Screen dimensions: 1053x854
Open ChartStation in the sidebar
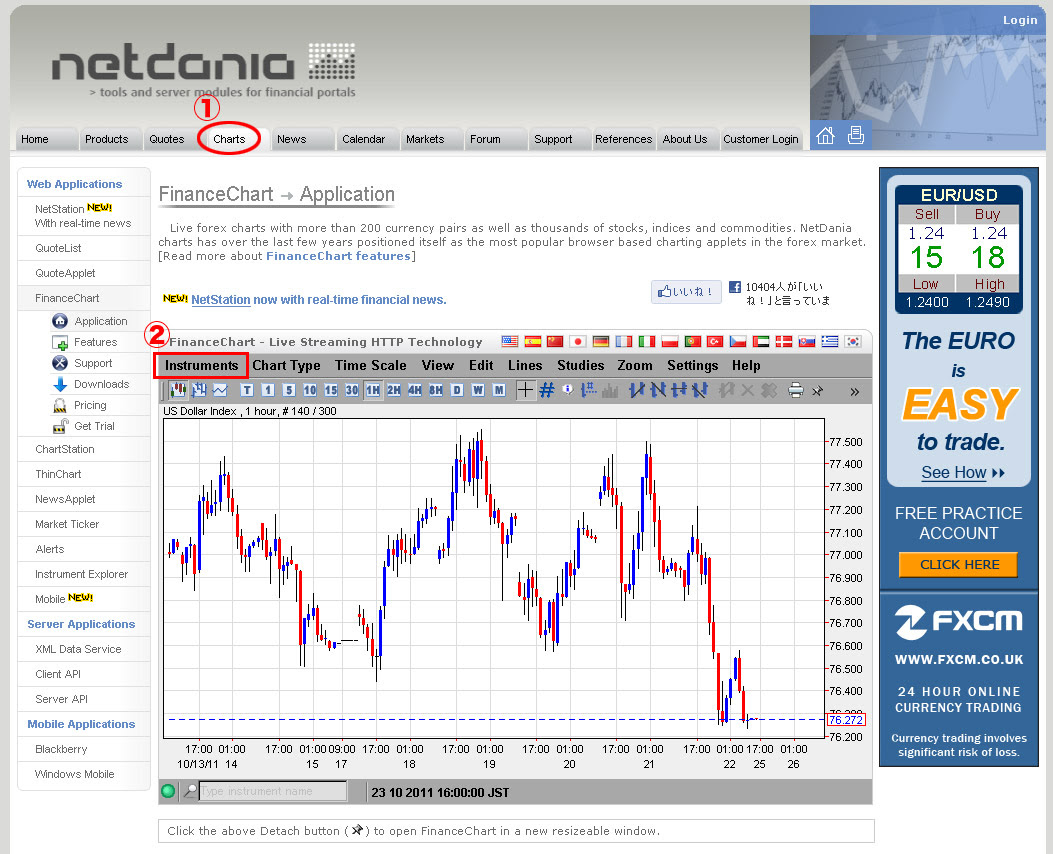coord(64,449)
